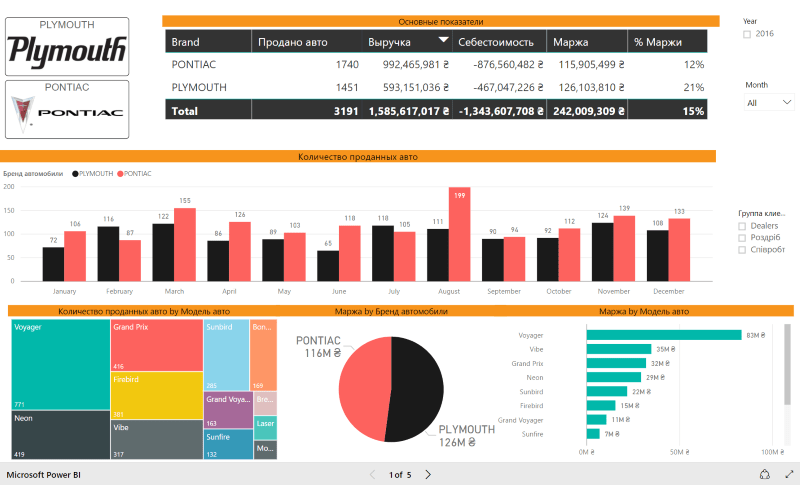
Task: Click the Voyager 83M margin bar
Action: [664, 335]
